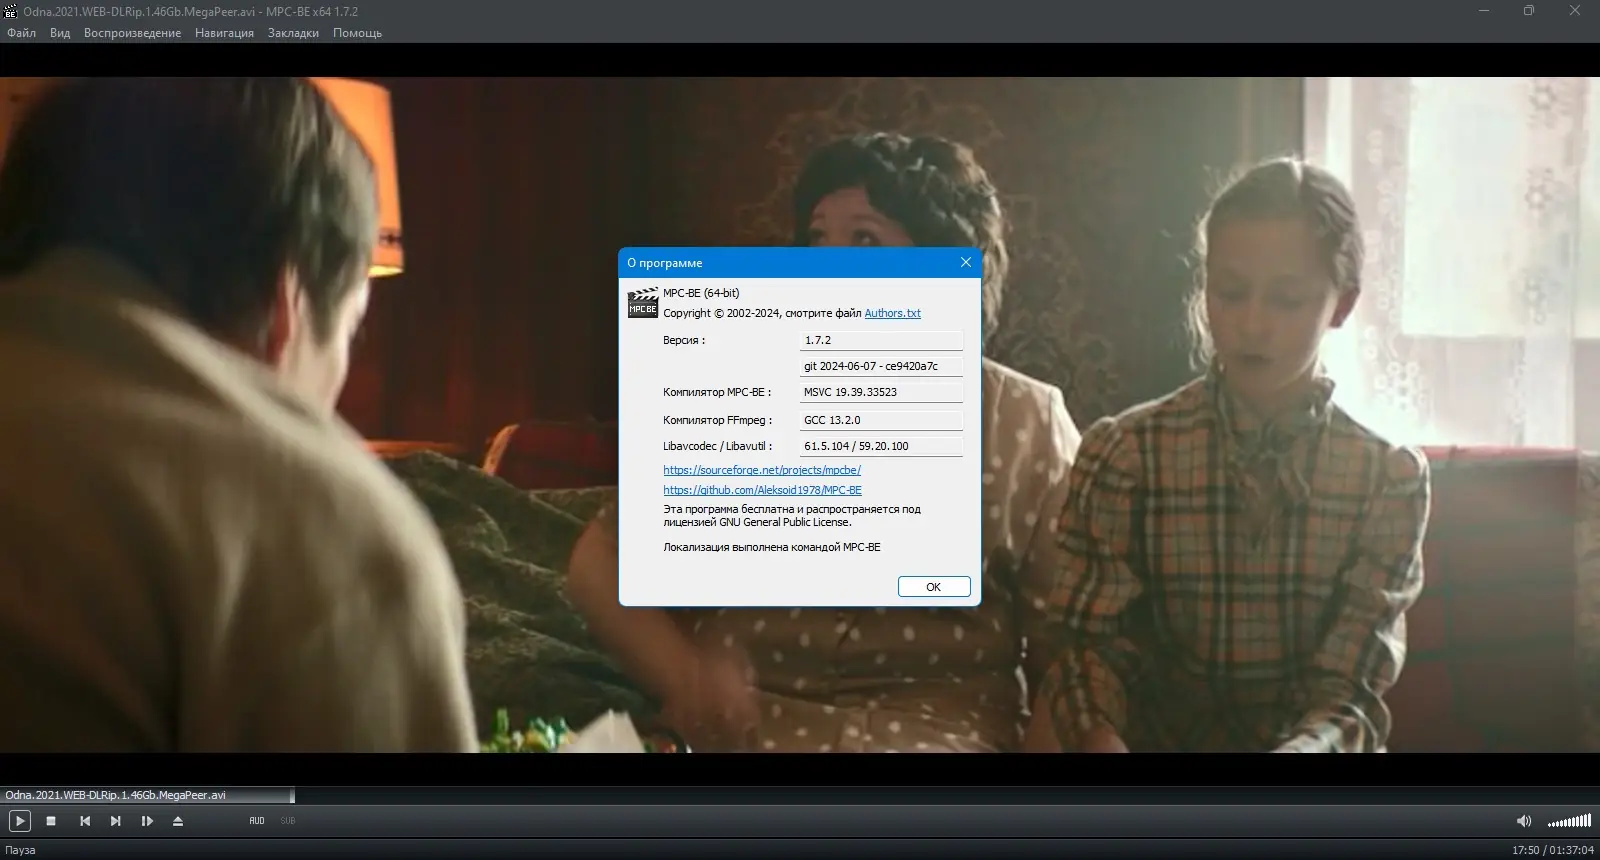Click the MSVC 19.39.33523 compiler field

[881, 392]
